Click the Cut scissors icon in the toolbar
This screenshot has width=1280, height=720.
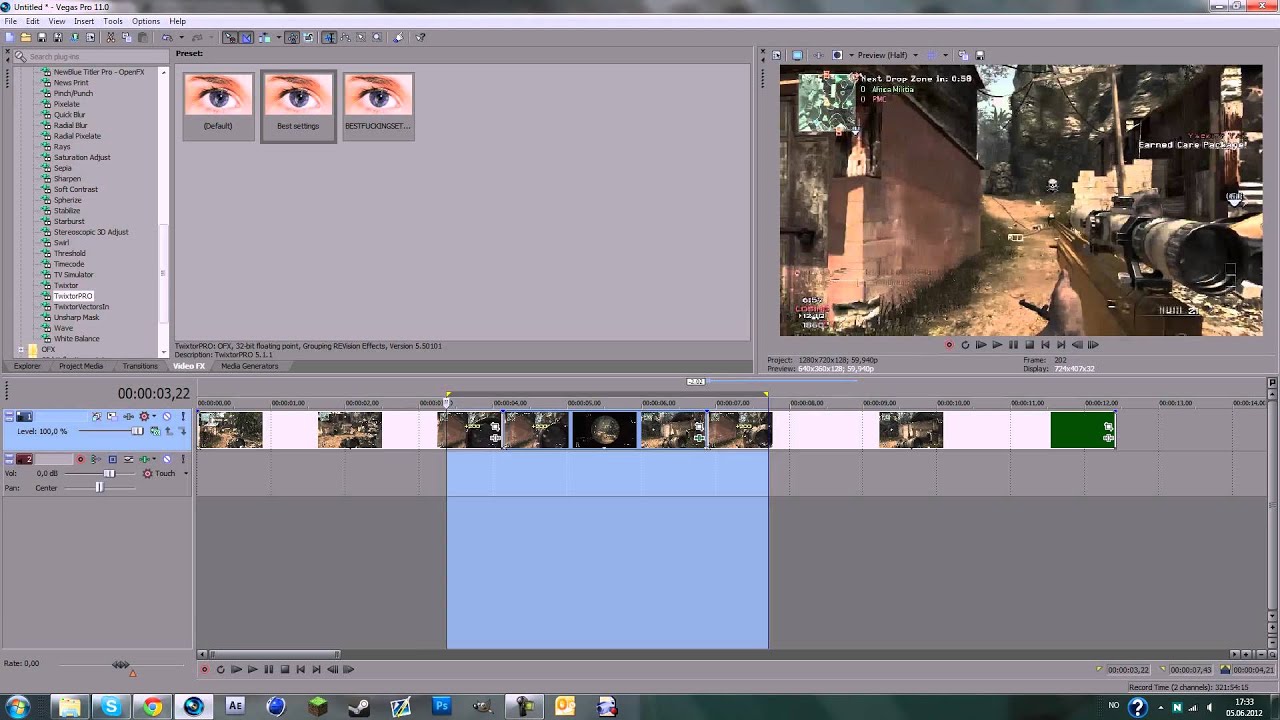coord(110,37)
